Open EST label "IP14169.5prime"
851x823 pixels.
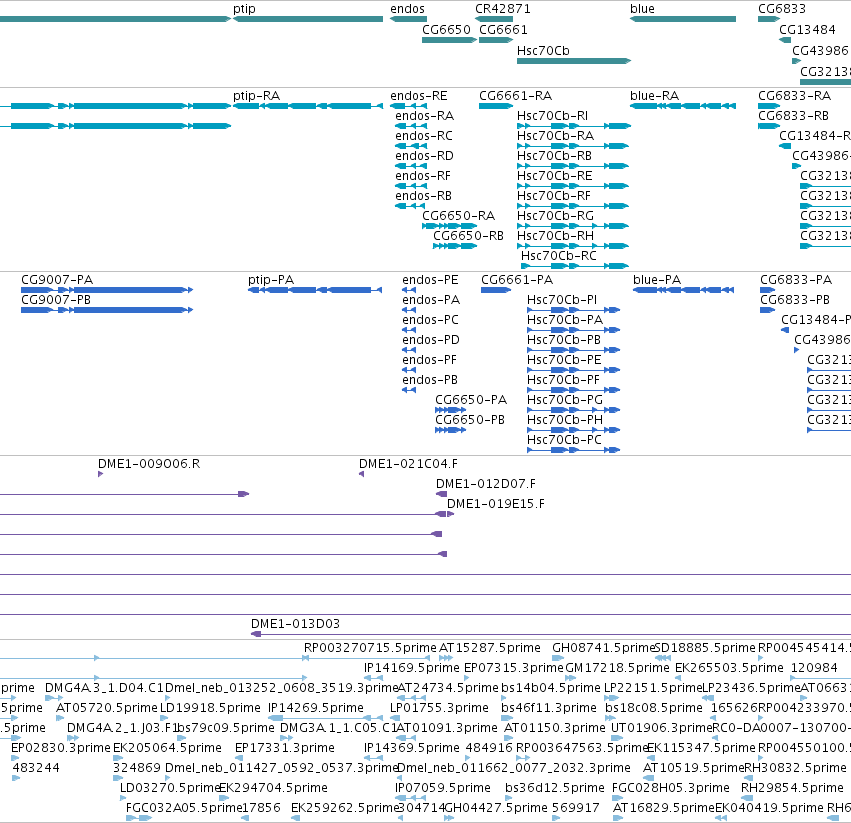[x=411, y=668]
